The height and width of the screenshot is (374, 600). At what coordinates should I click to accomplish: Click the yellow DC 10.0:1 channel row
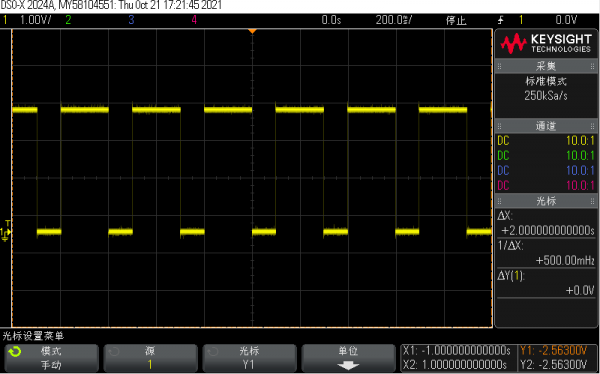click(x=546, y=141)
